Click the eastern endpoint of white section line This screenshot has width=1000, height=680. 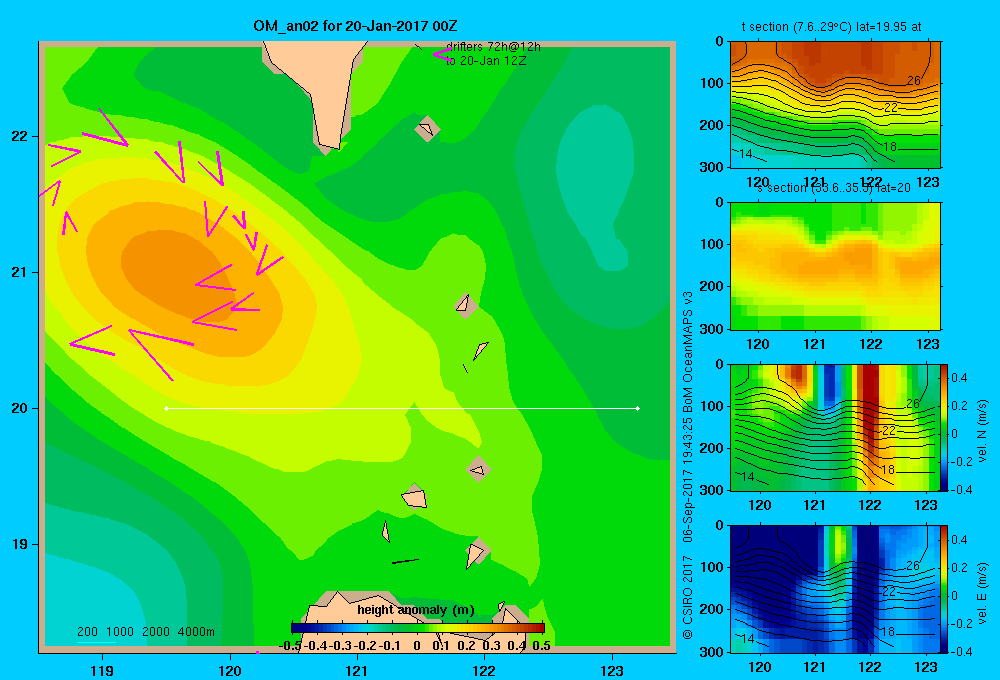click(x=638, y=408)
